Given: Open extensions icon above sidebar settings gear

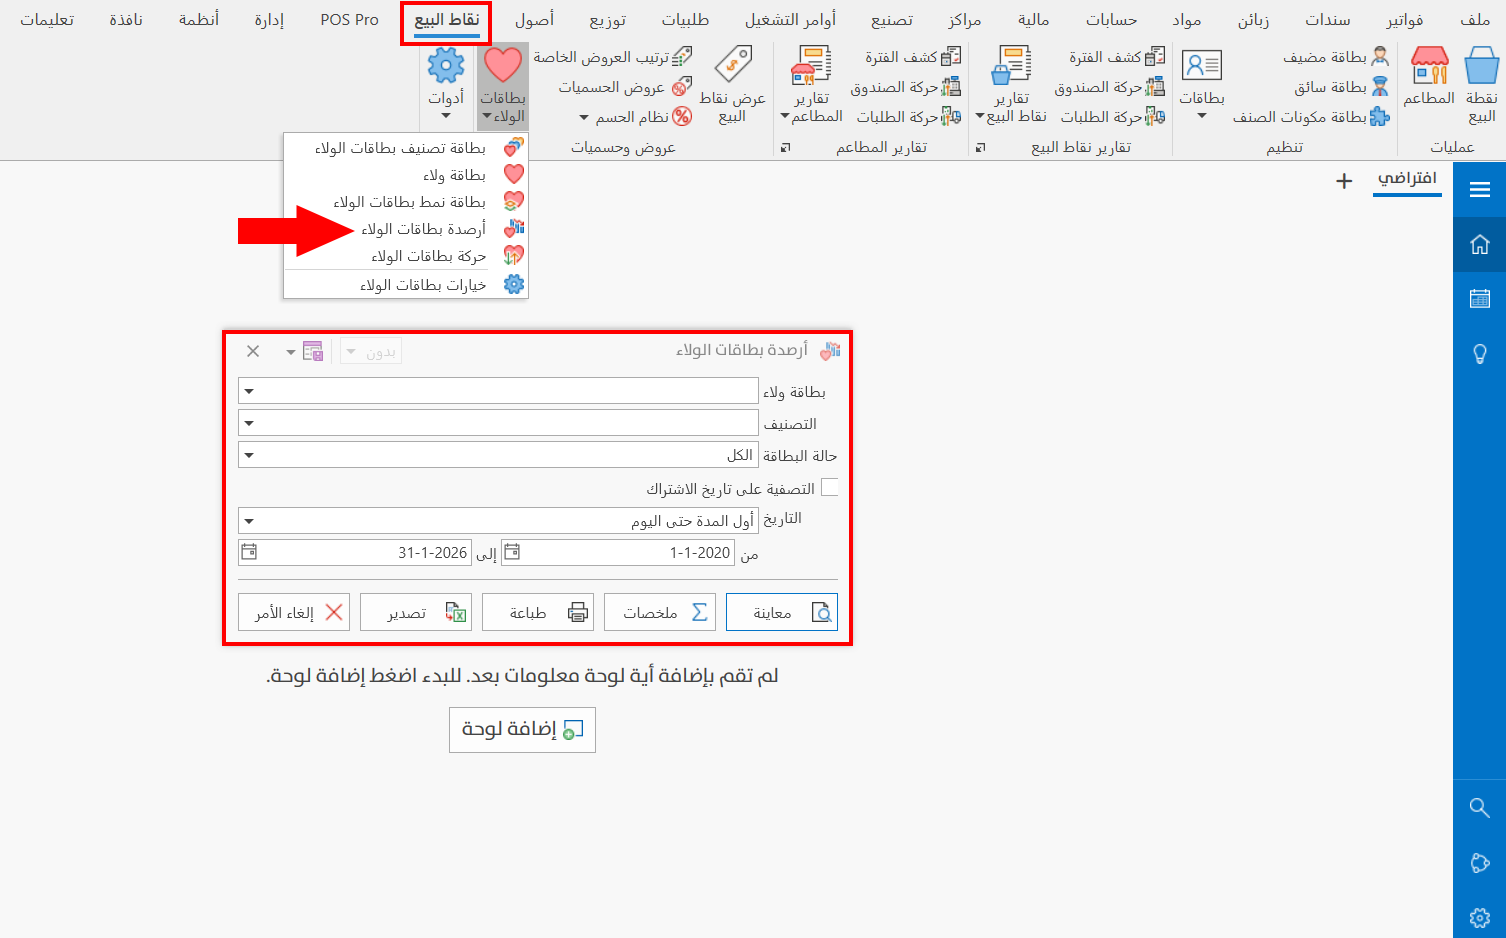Looking at the screenshot, I should pos(1480,863).
